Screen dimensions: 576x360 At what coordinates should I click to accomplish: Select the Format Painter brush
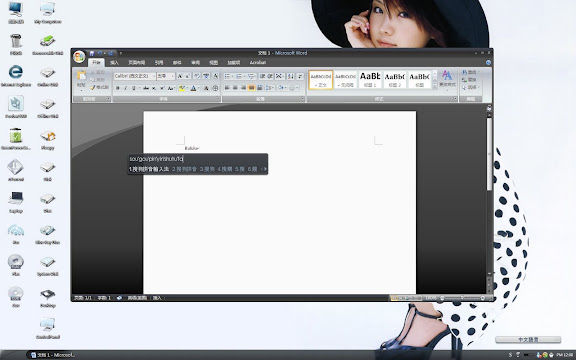click(x=100, y=87)
